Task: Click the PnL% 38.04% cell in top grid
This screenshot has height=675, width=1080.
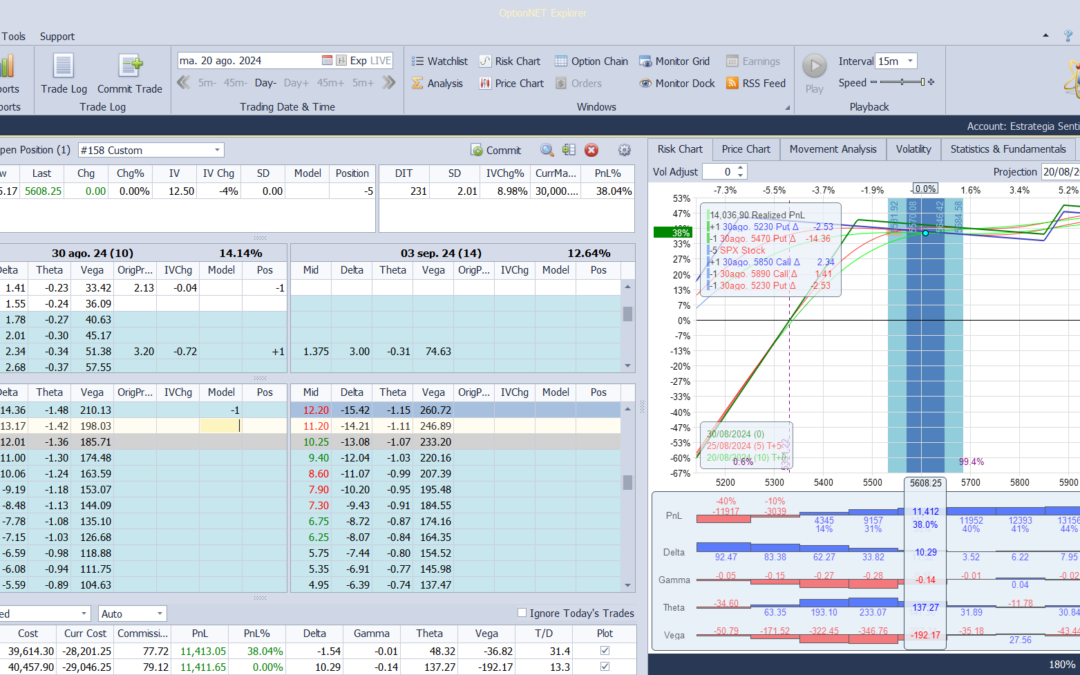Action: tap(608, 191)
